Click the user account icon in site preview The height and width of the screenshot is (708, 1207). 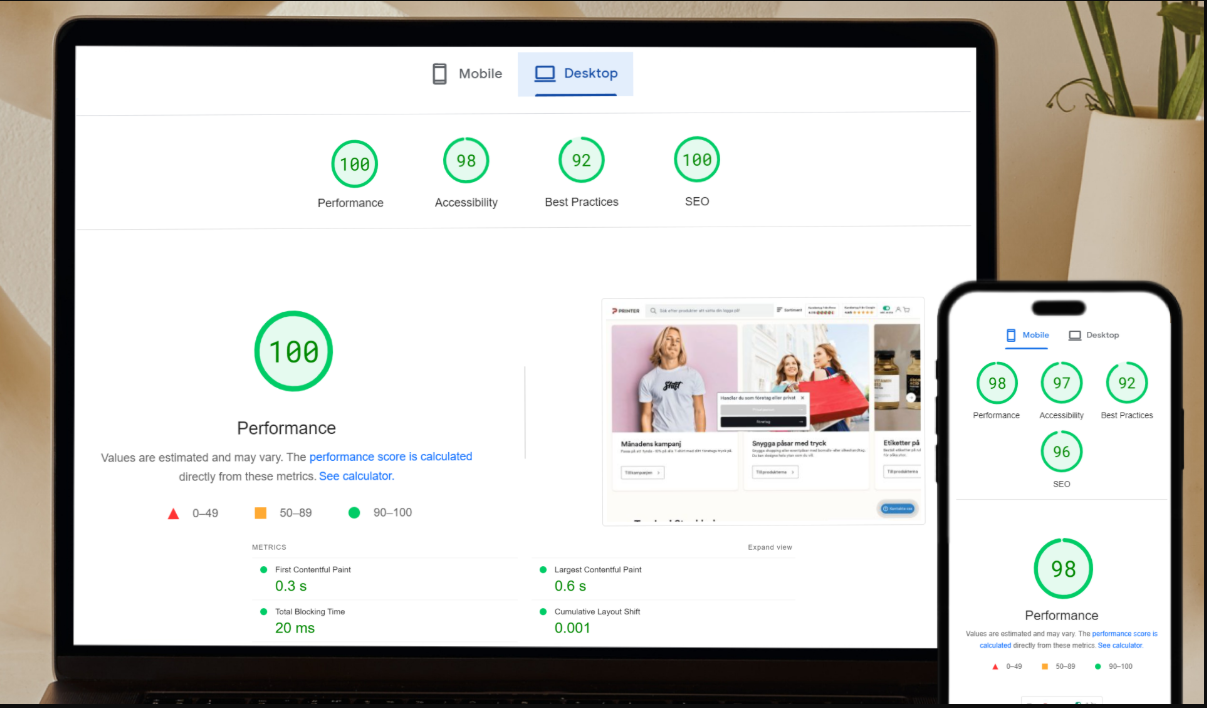(898, 310)
